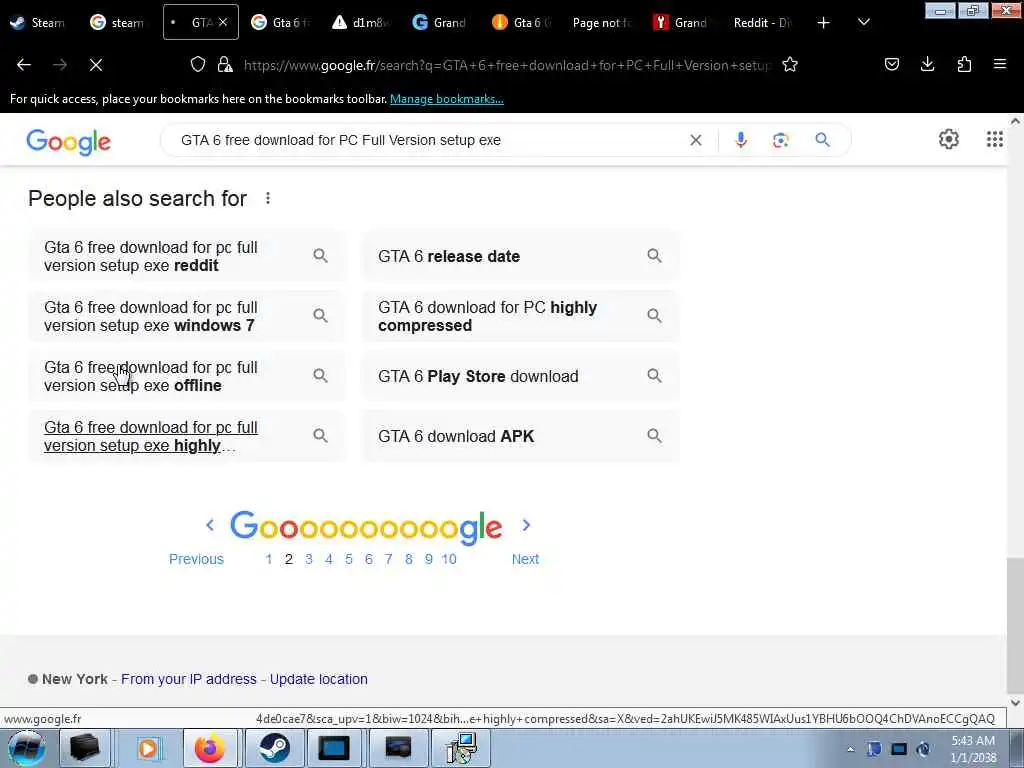The height and width of the screenshot is (768, 1024).
Task: Click From your IP address link
Action: coord(189,679)
